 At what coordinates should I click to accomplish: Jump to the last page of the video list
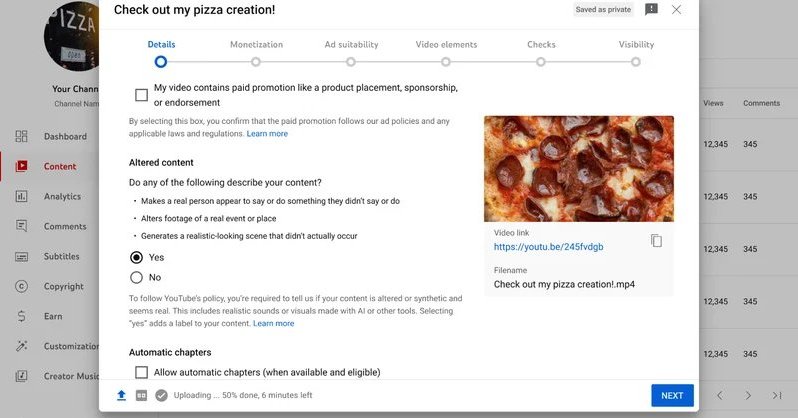pyautogui.click(x=777, y=395)
